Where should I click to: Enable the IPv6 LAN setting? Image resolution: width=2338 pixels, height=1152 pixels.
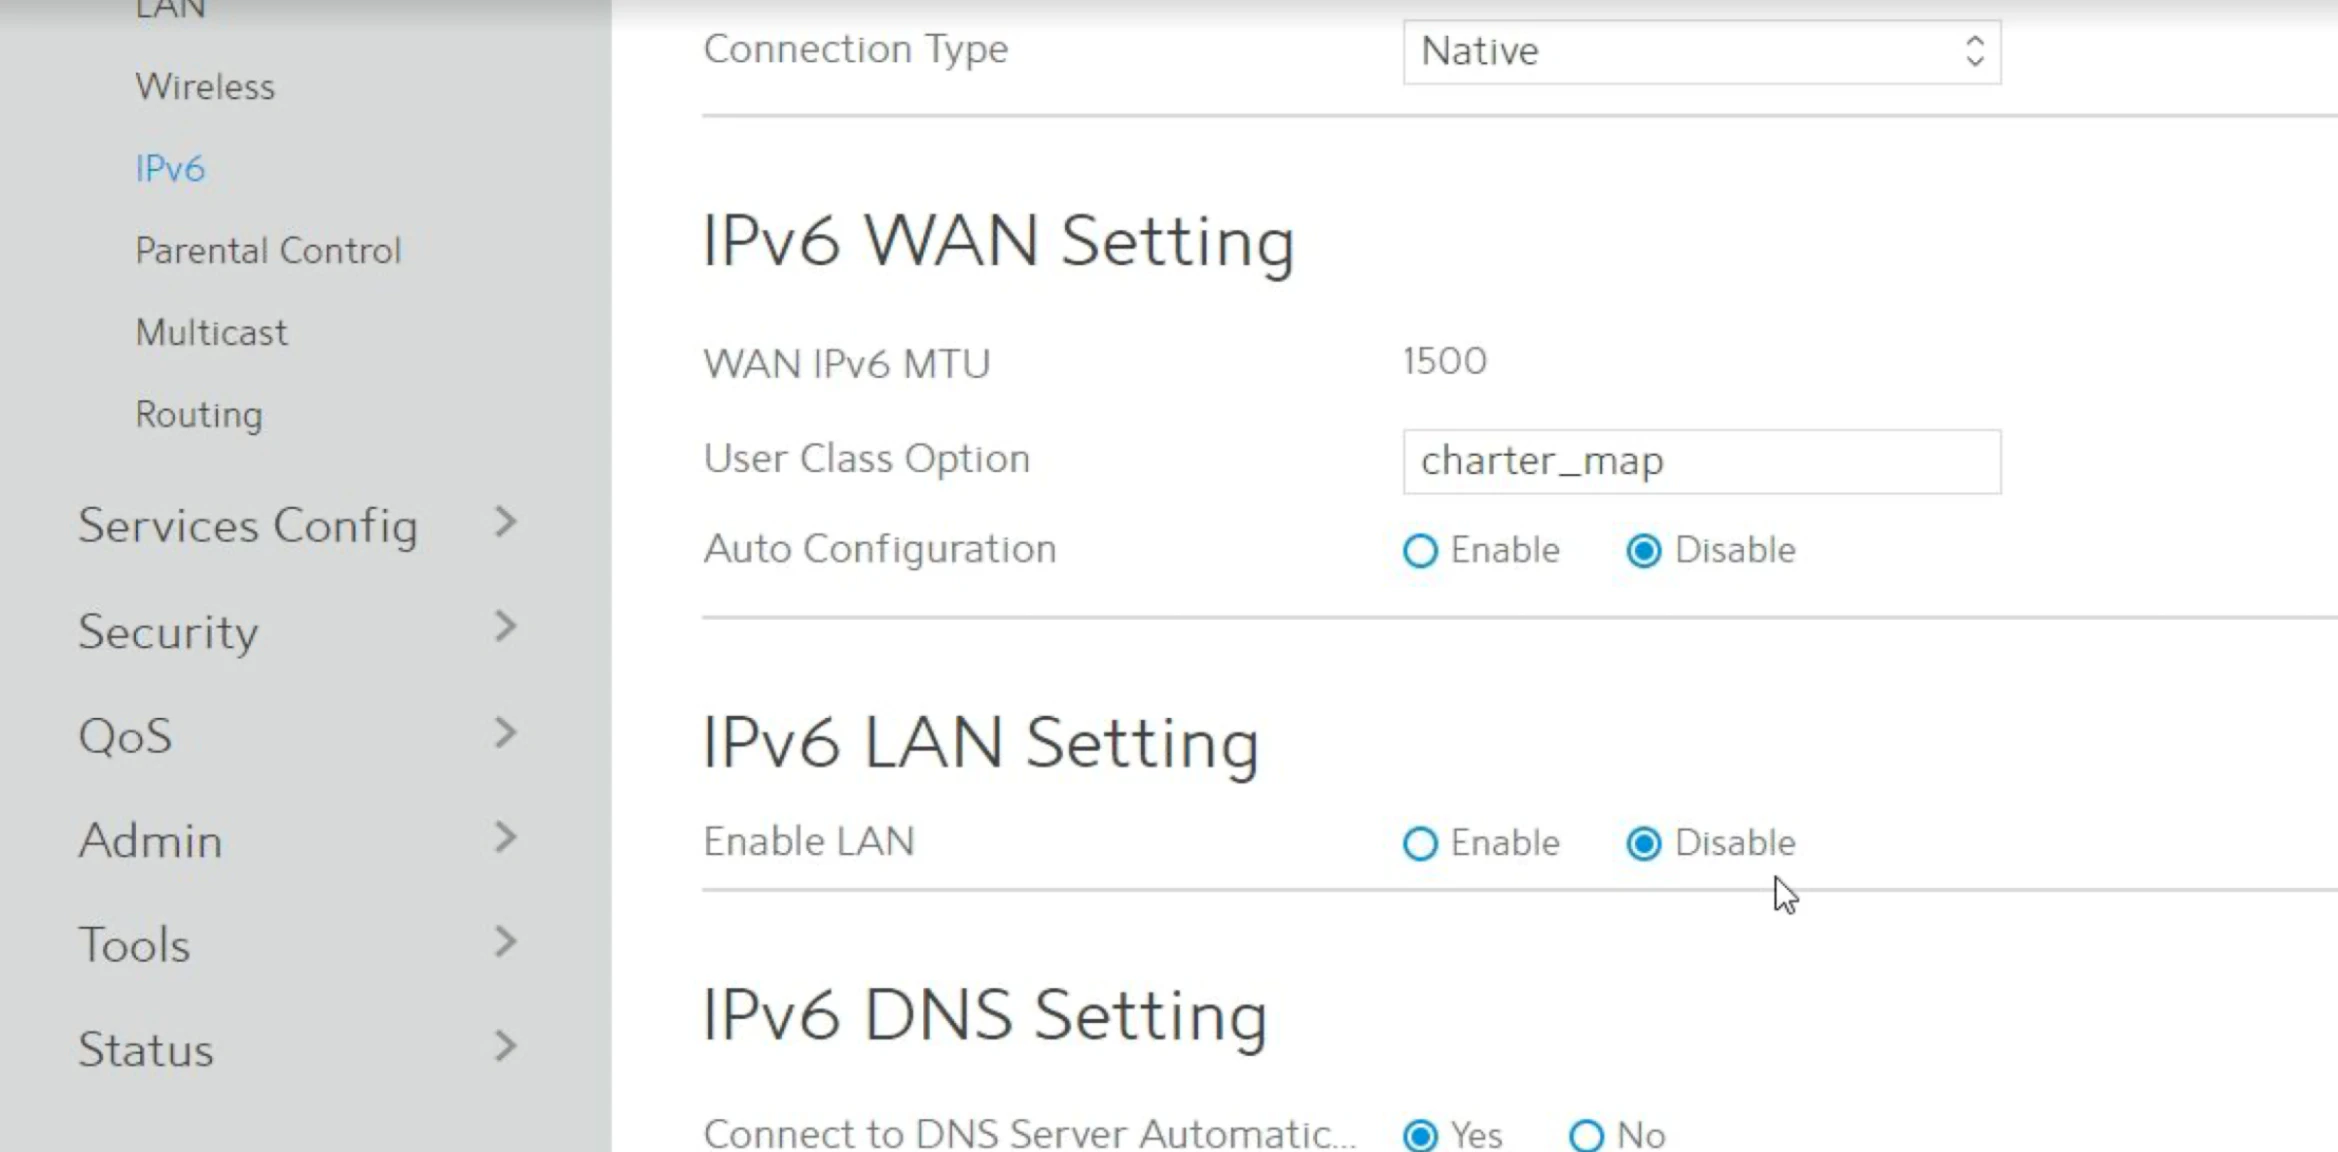click(1420, 843)
